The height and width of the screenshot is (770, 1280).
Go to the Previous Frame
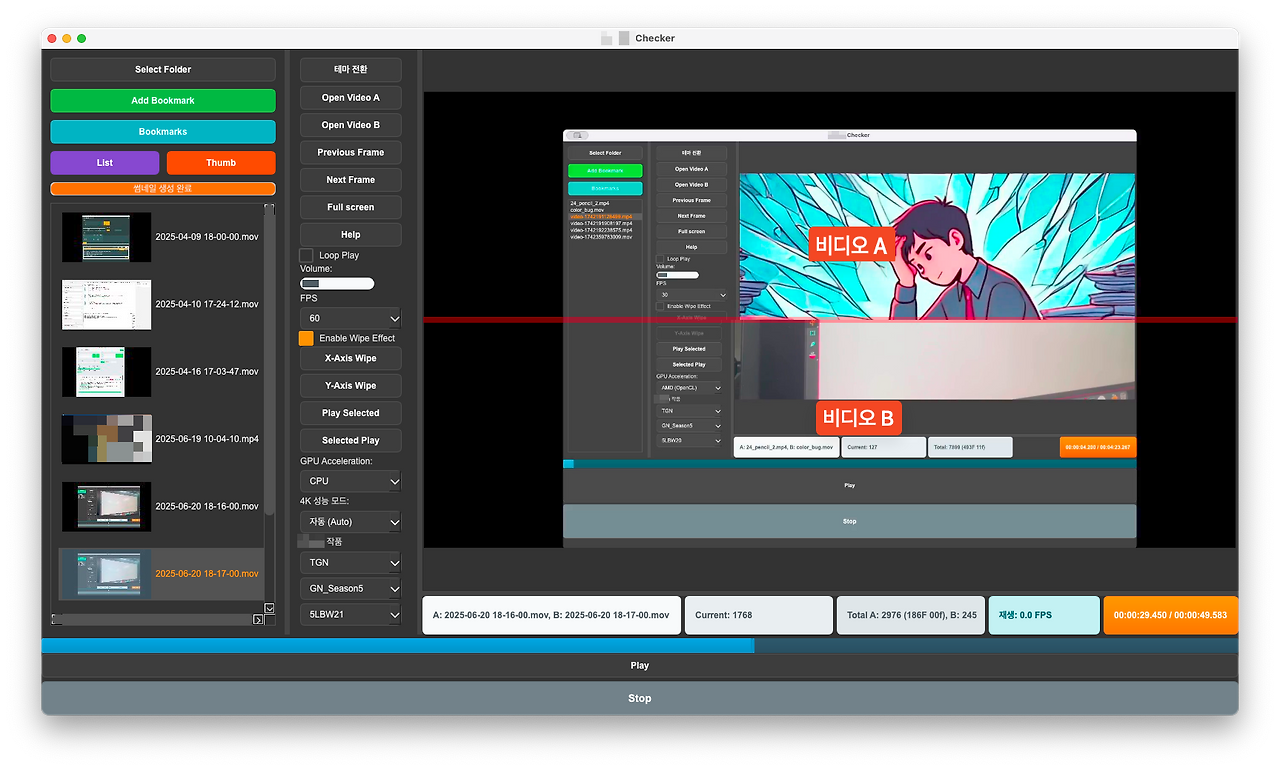pyautogui.click(x=351, y=153)
